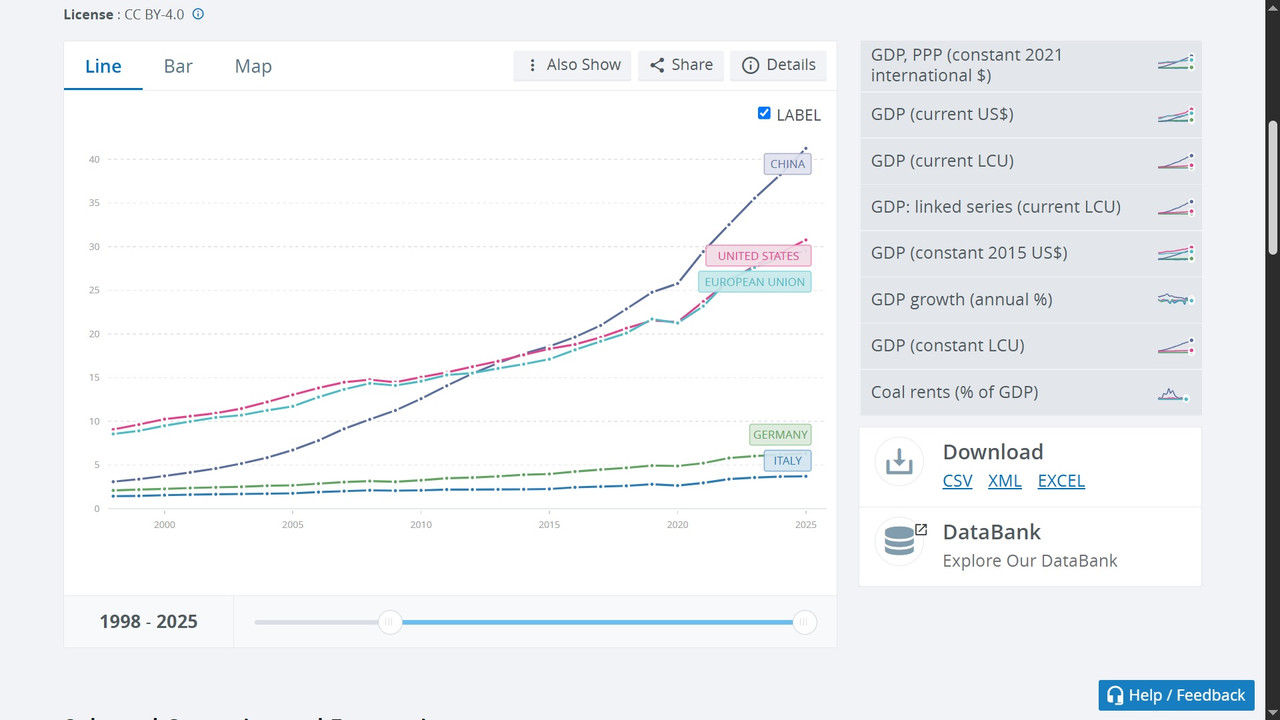This screenshot has width=1280, height=720.
Task: Switch to the Map tab
Action: (253, 66)
